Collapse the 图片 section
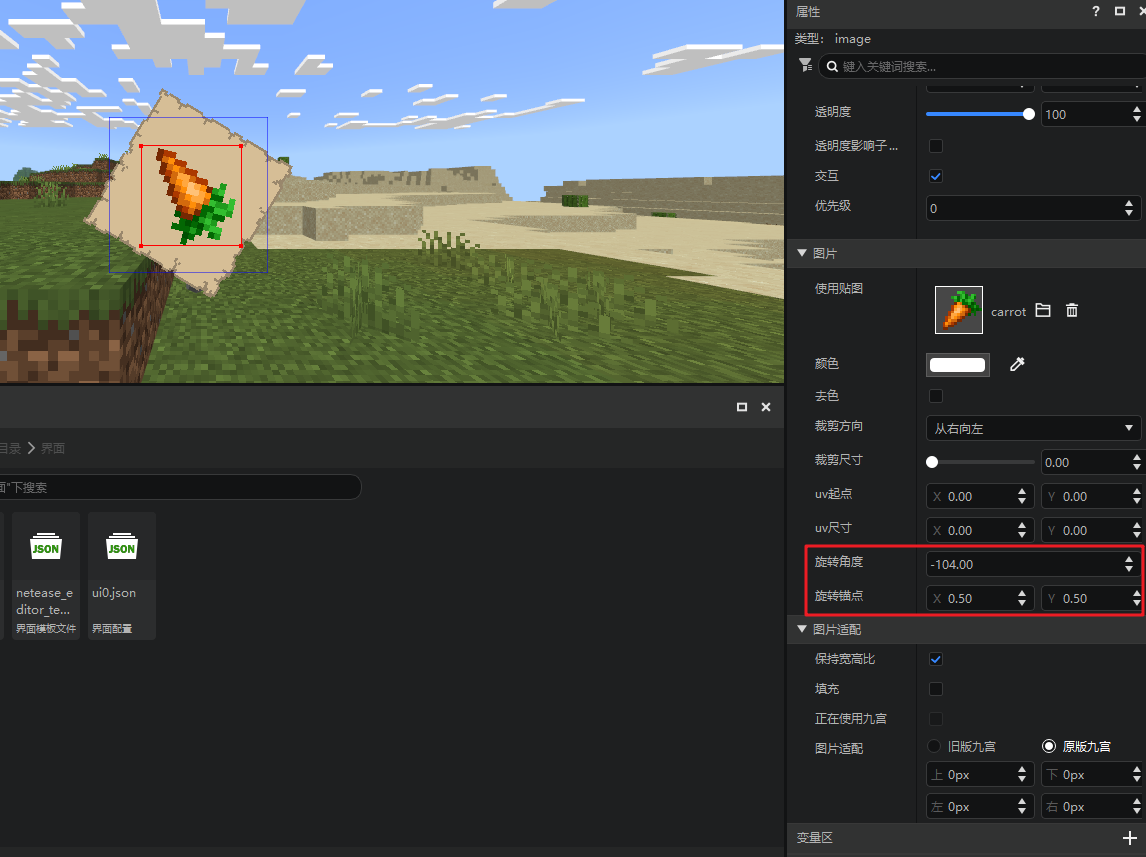 (x=802, y=253)
